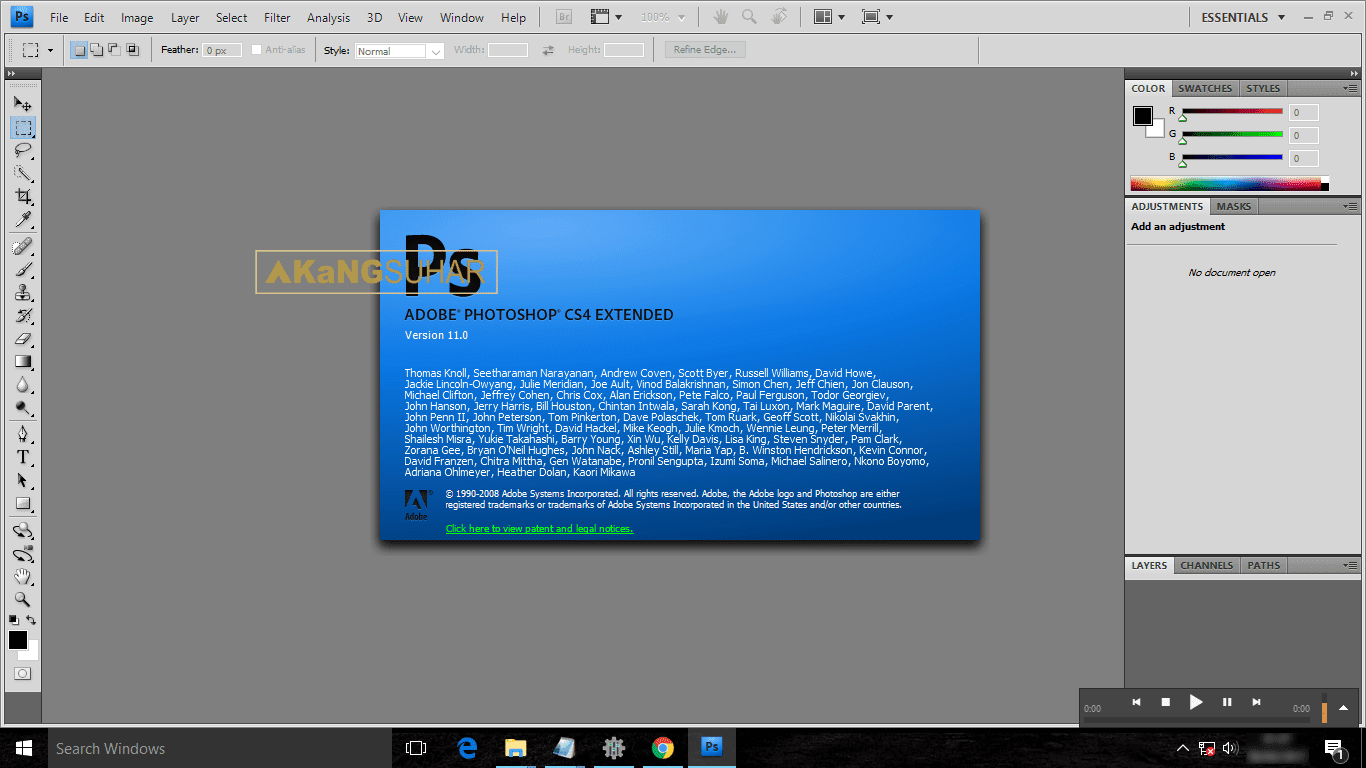Select the Magic Wand tool

[22, 174]
